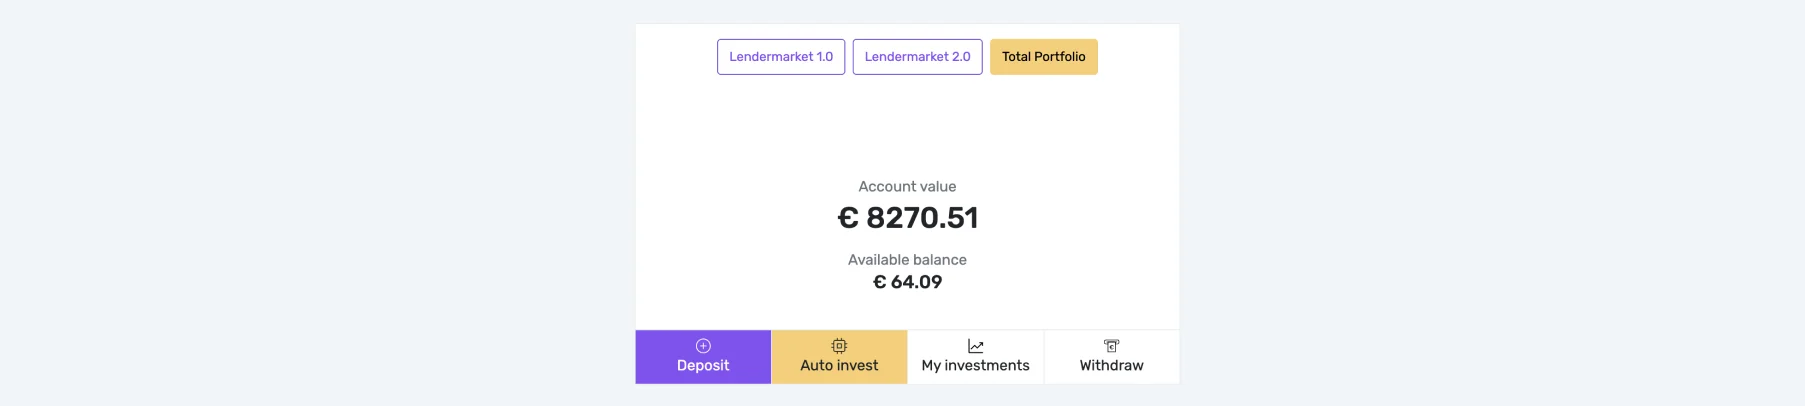The height and width of the screenshot is (406, 1805).
Task: Click the euro symbol before 8270.51
Action: 848,218
